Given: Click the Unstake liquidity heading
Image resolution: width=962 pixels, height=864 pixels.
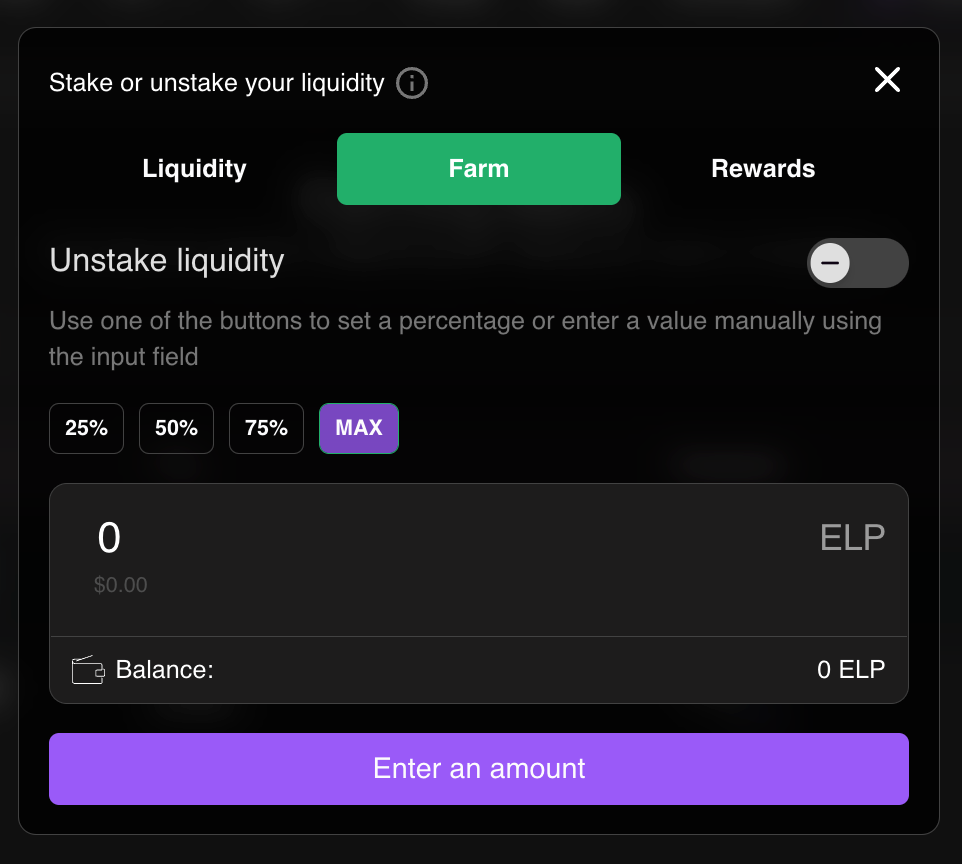Looking at the screenshot, I should pyautogui.click(x=167, y=261).
